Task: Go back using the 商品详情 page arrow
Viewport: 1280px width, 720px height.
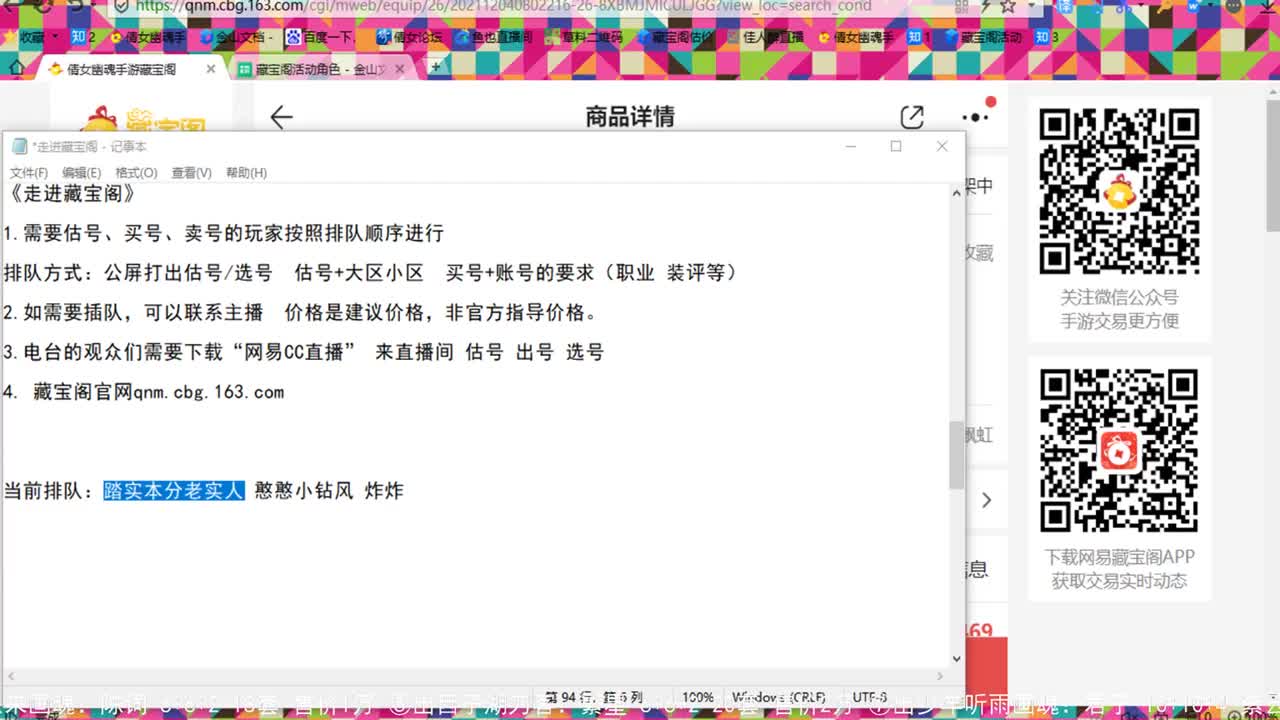Action: (x=281, y=117)
